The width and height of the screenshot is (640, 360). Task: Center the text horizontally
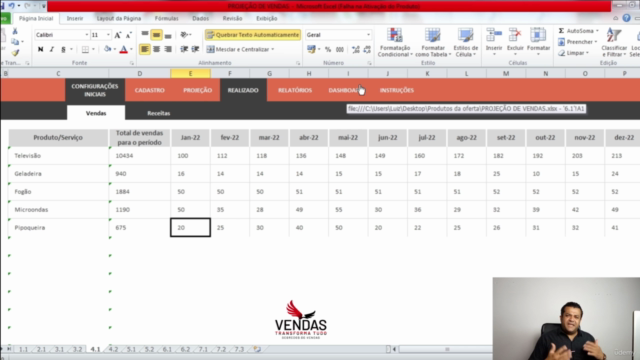[156, 49]
